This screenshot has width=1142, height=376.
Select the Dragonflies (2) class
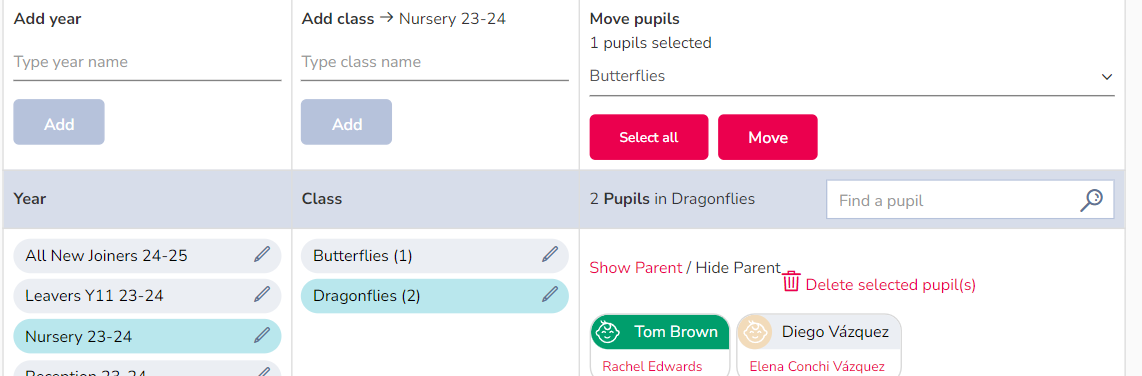pyautogui.click(x=435, y=296)
